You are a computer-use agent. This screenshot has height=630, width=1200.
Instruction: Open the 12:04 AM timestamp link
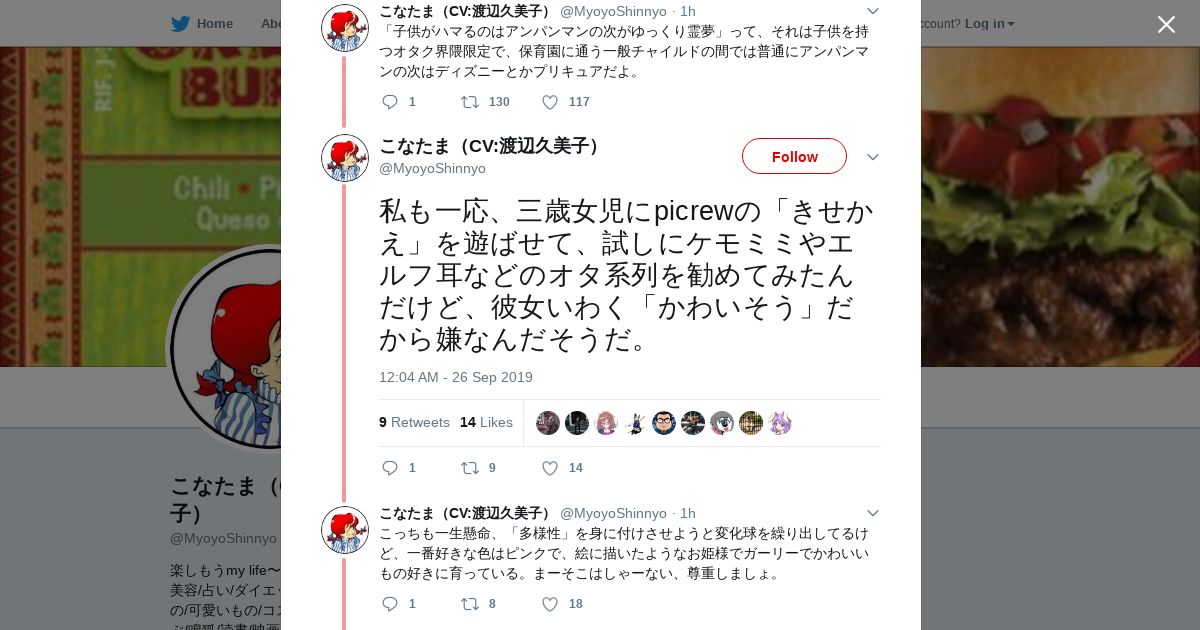pos(456,377)
